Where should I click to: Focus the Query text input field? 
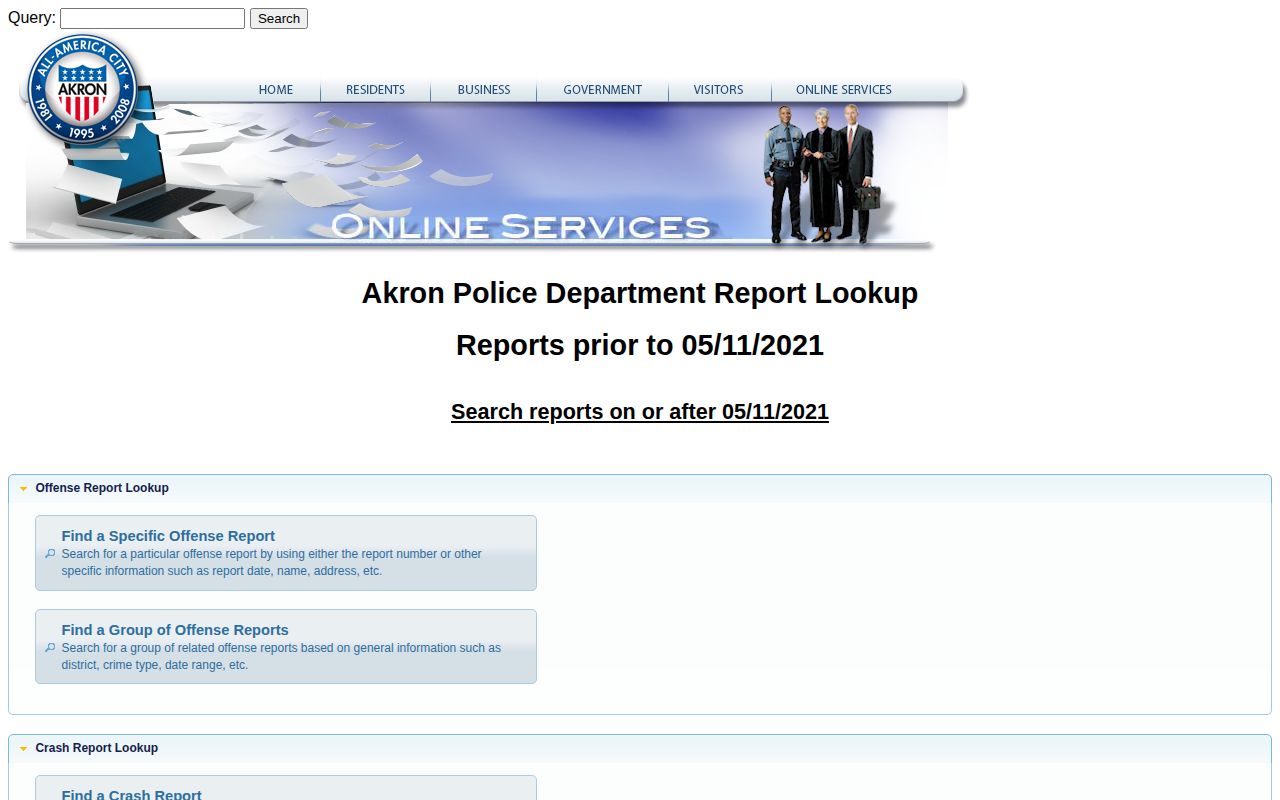pos(152,18)
